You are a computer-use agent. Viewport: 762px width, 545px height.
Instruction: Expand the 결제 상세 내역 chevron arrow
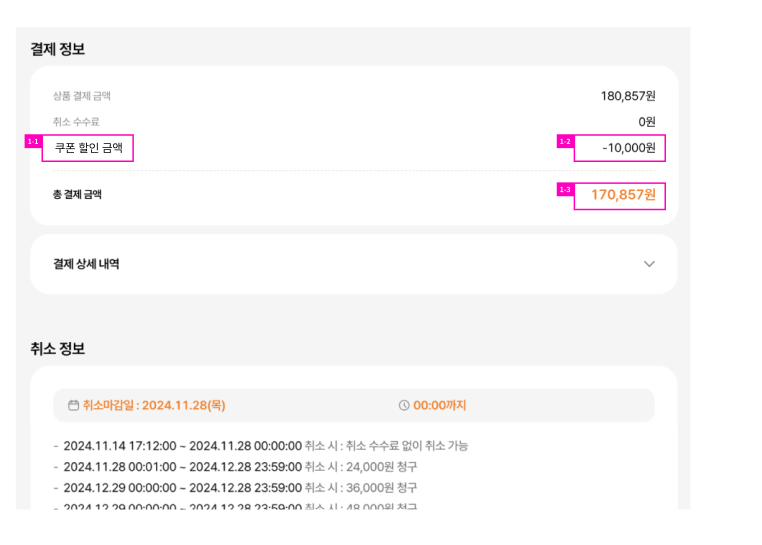(649, 264)
